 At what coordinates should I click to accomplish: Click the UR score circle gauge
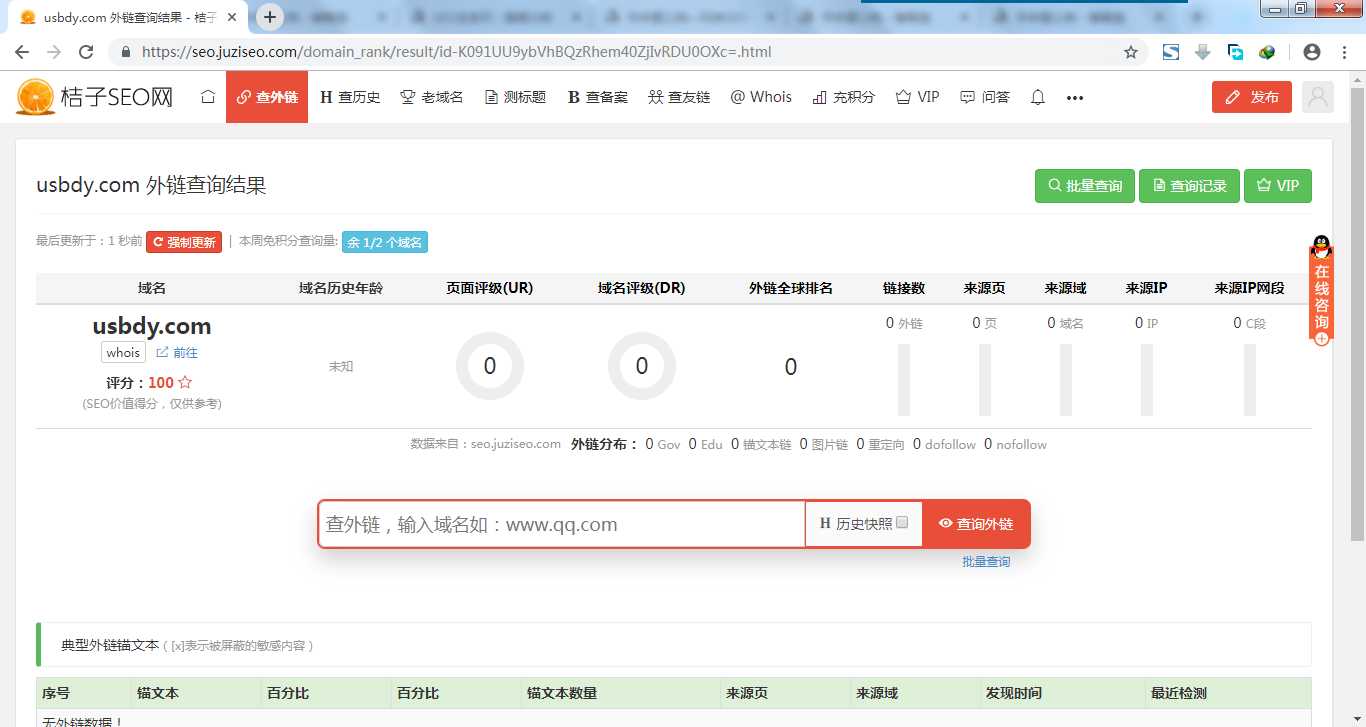pyautogui.click(x=490, y=366)
